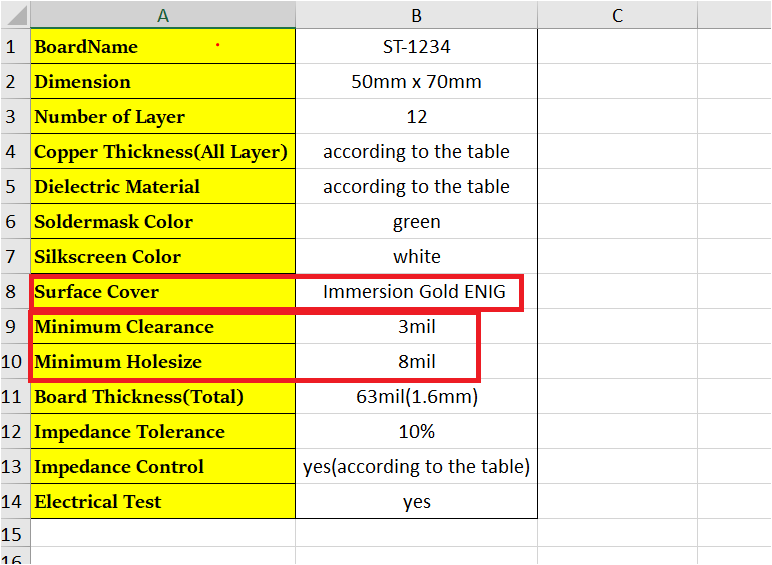Select column A header
Screen dimensions: 772x565
[x=163, y=15]
